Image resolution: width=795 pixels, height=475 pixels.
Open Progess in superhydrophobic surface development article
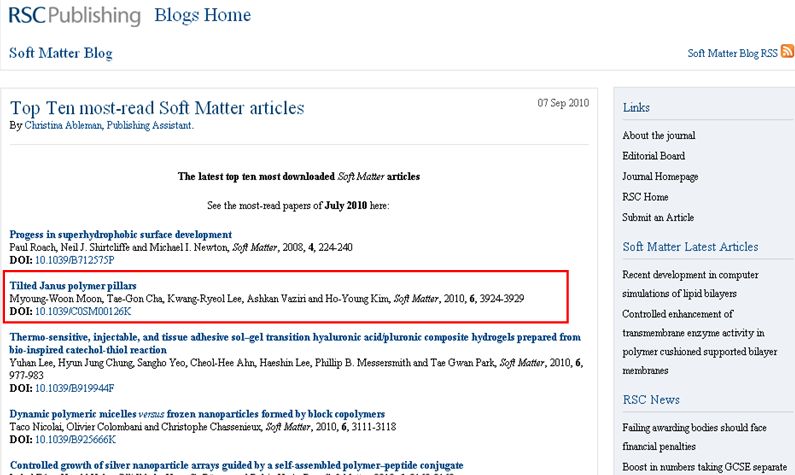[121, 235]
